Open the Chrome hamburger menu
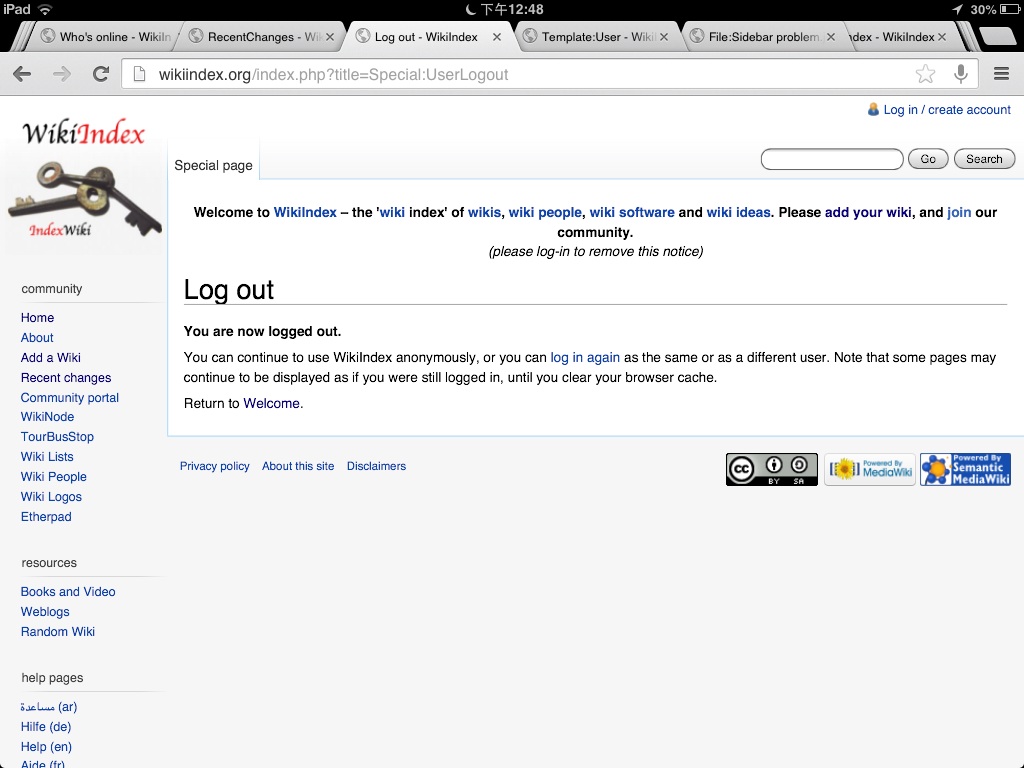 [1001, 74]
